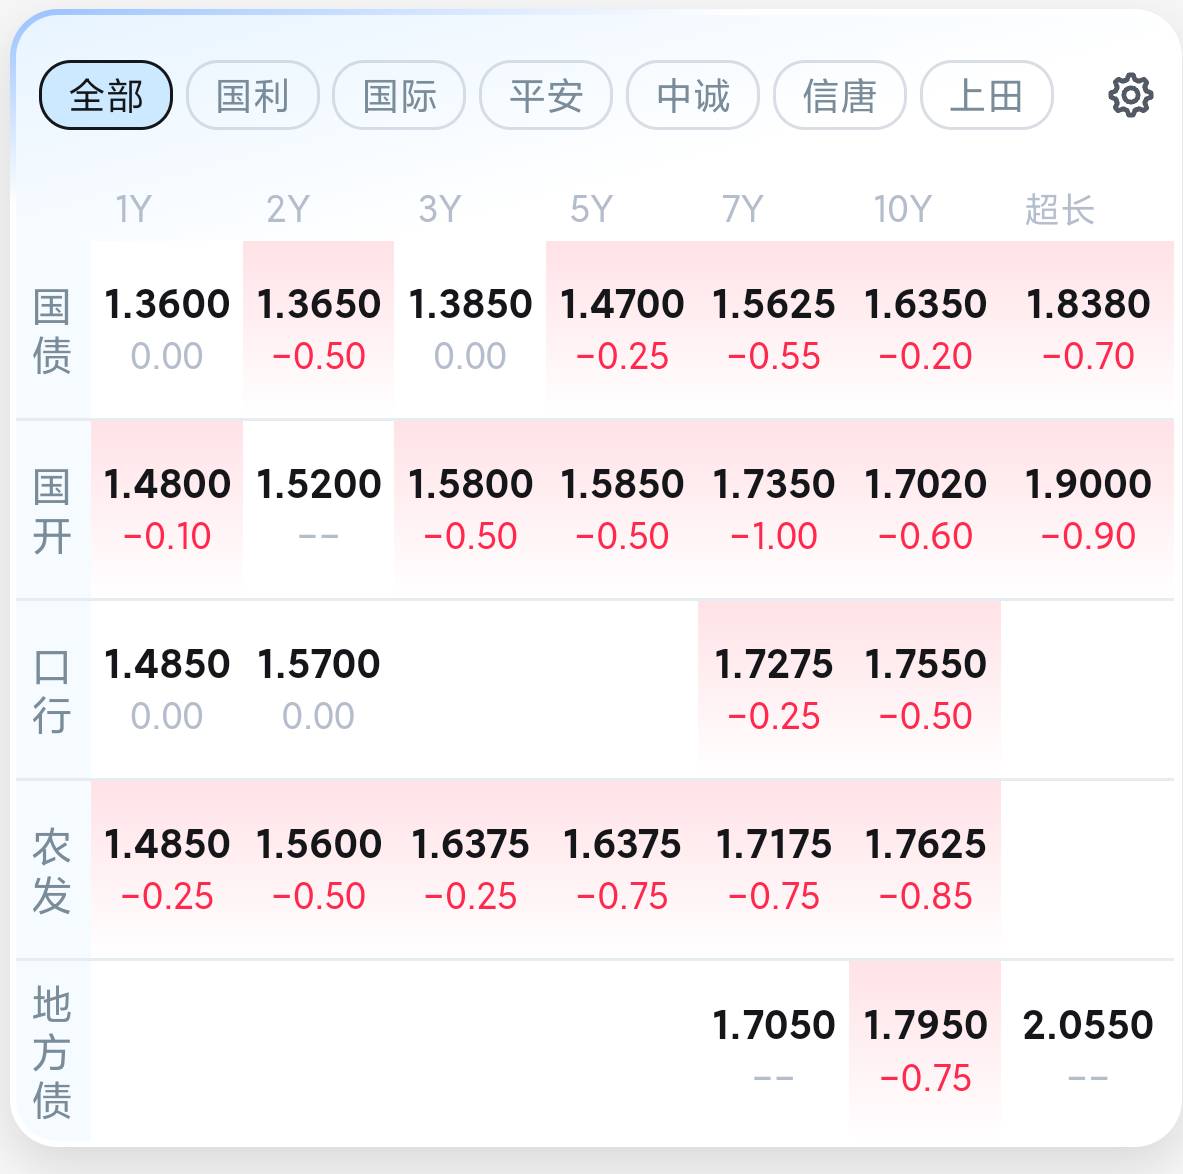Image resolution: width=1183 pixels, height=1174 pixels.
Task: Open the 国债 10Y yield 1.6350 cell
Action: pos(925,330)
